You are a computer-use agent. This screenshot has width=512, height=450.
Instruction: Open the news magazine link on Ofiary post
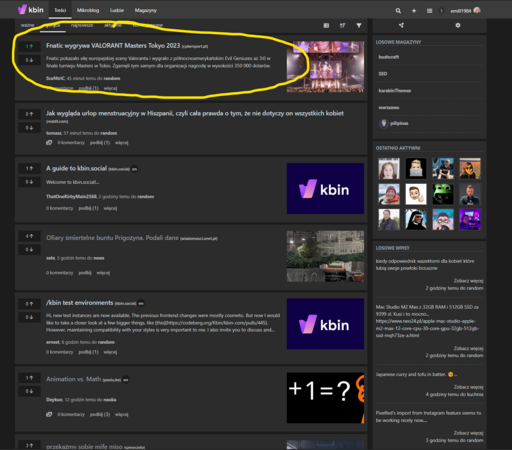click(99, 258)
